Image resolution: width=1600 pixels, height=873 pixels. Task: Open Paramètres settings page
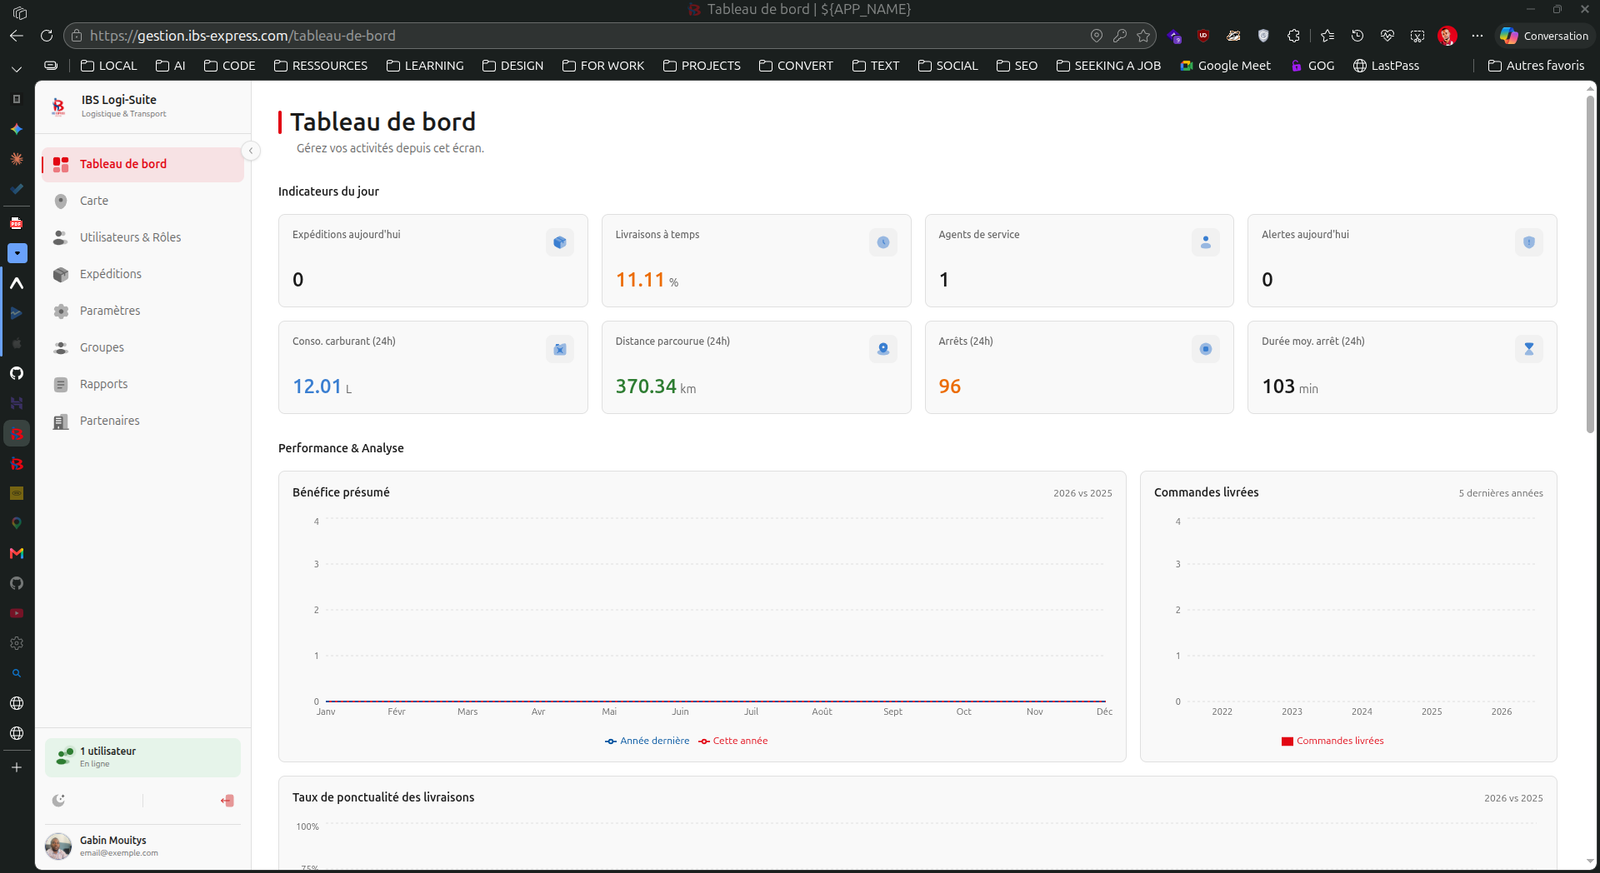143,311
